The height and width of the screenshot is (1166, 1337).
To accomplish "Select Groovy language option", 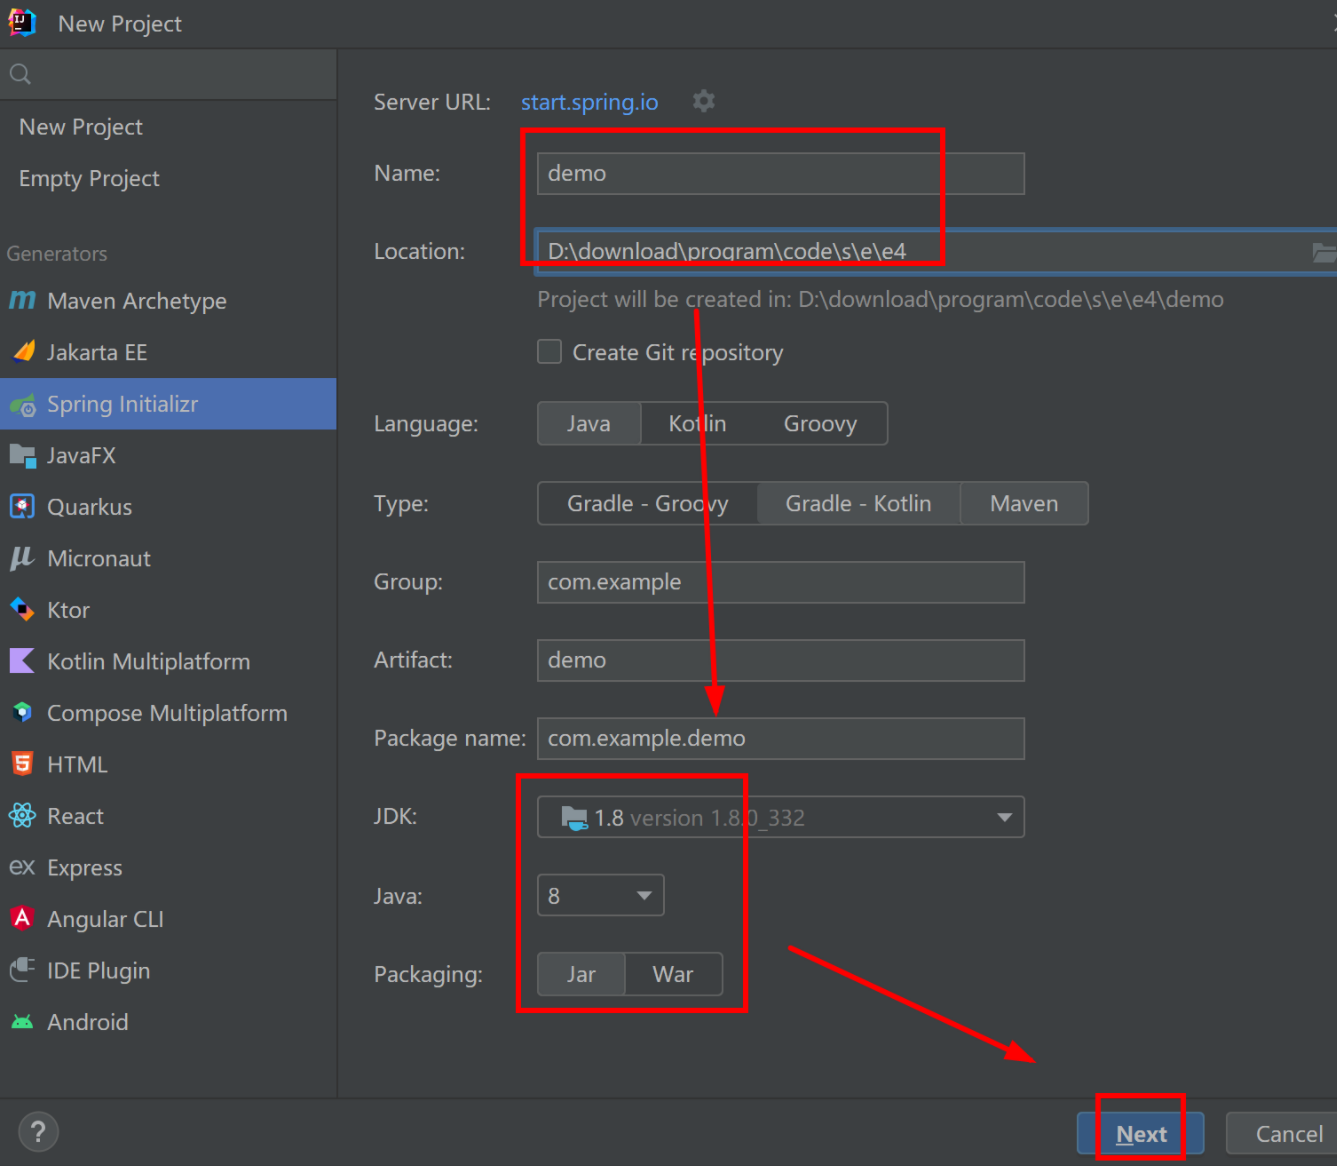I will [820, 424].
